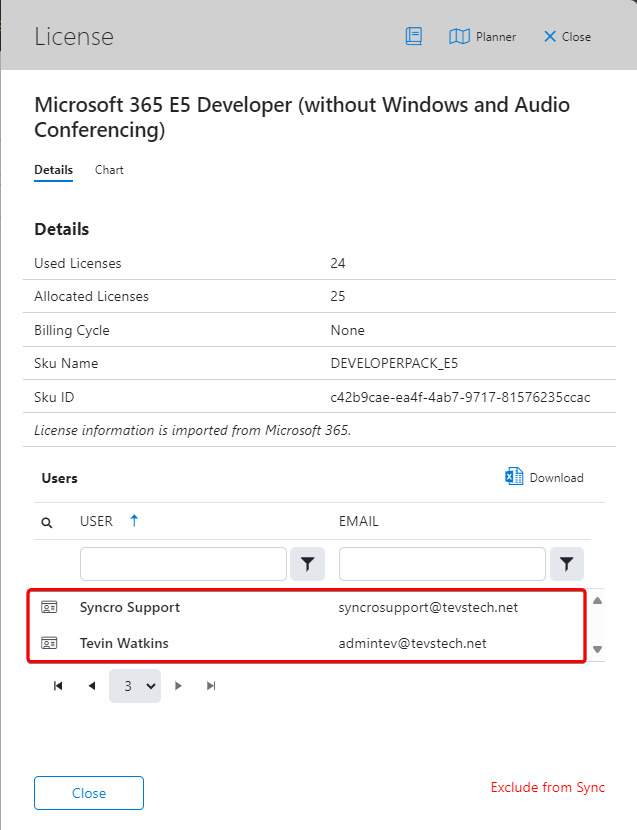
Task: Focus the EMAIL filter text box
Action: (442, 564)
